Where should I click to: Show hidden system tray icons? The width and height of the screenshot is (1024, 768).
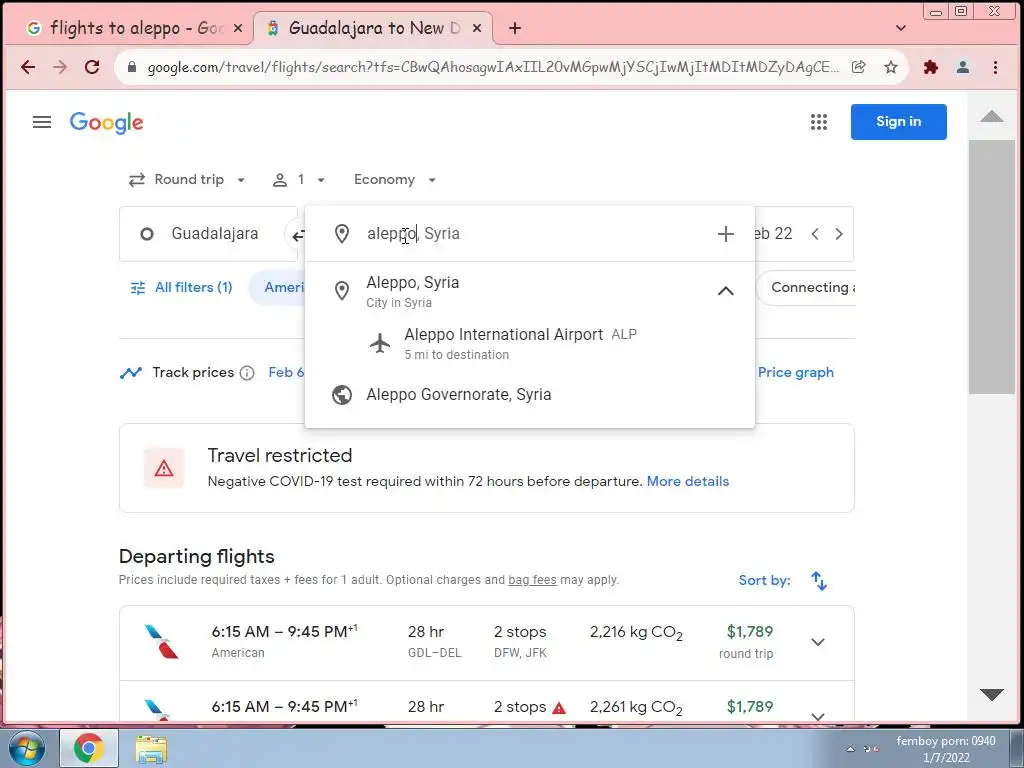click(x=850, y=749)
